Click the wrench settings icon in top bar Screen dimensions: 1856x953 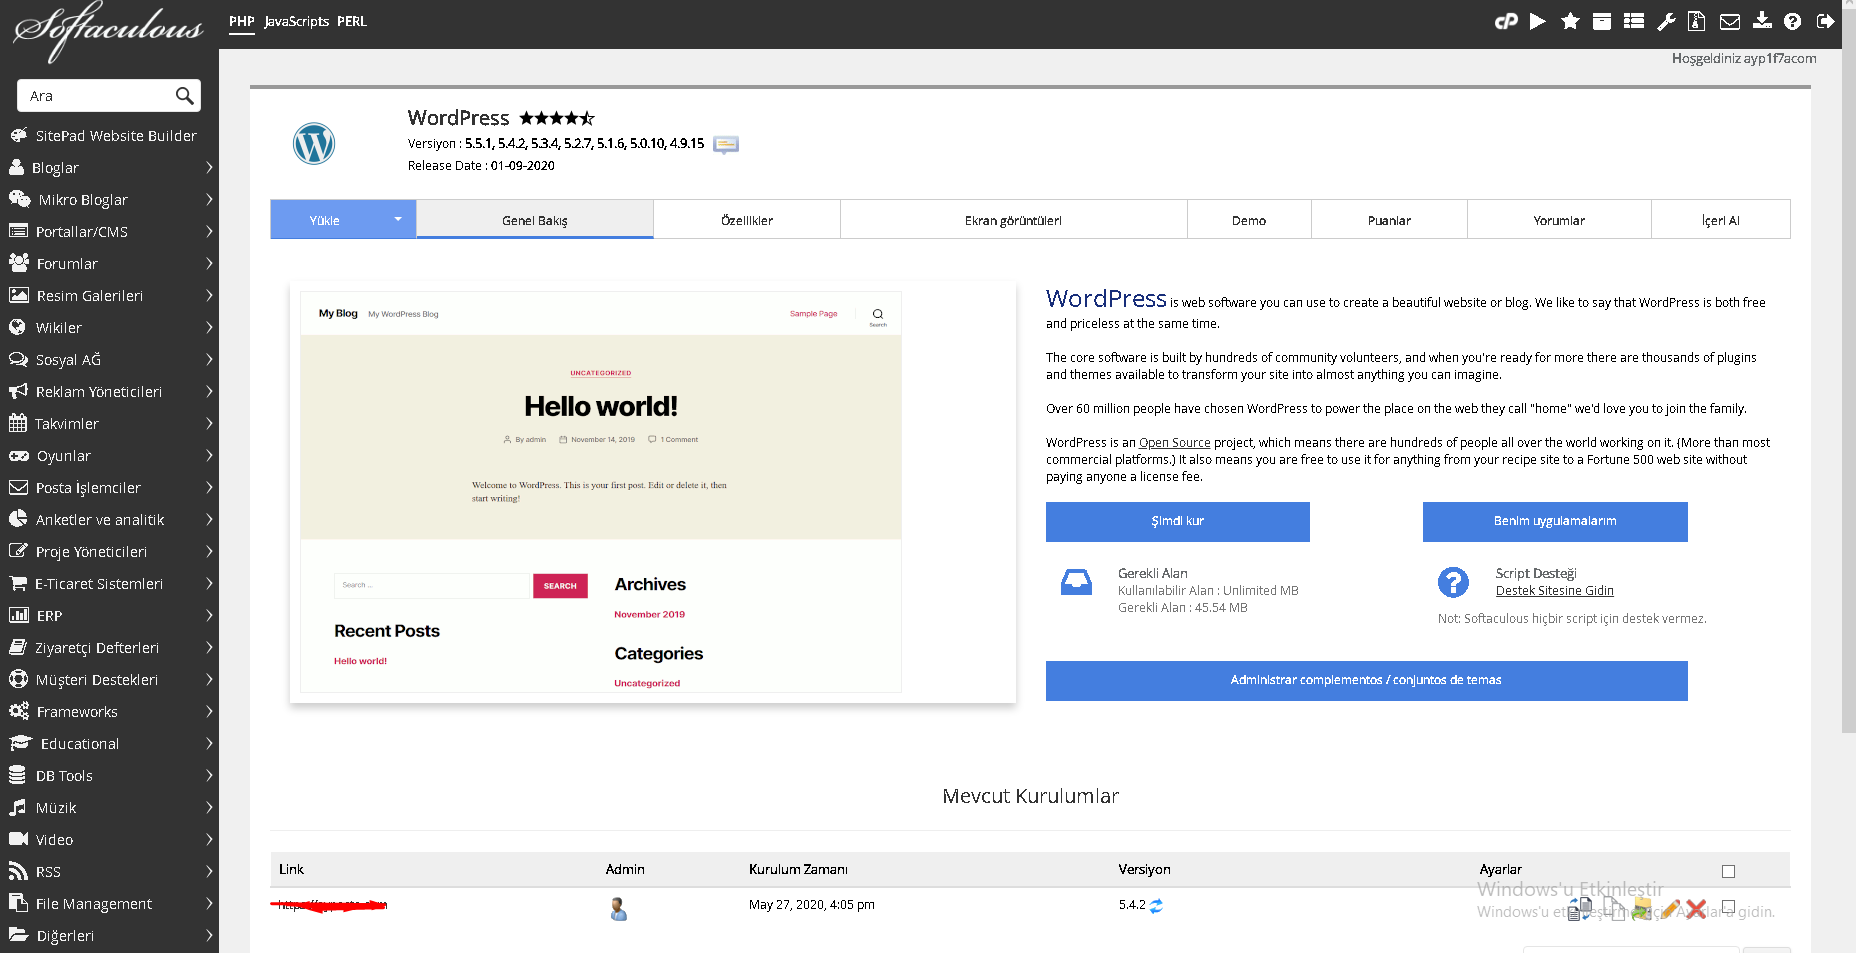1666,21
